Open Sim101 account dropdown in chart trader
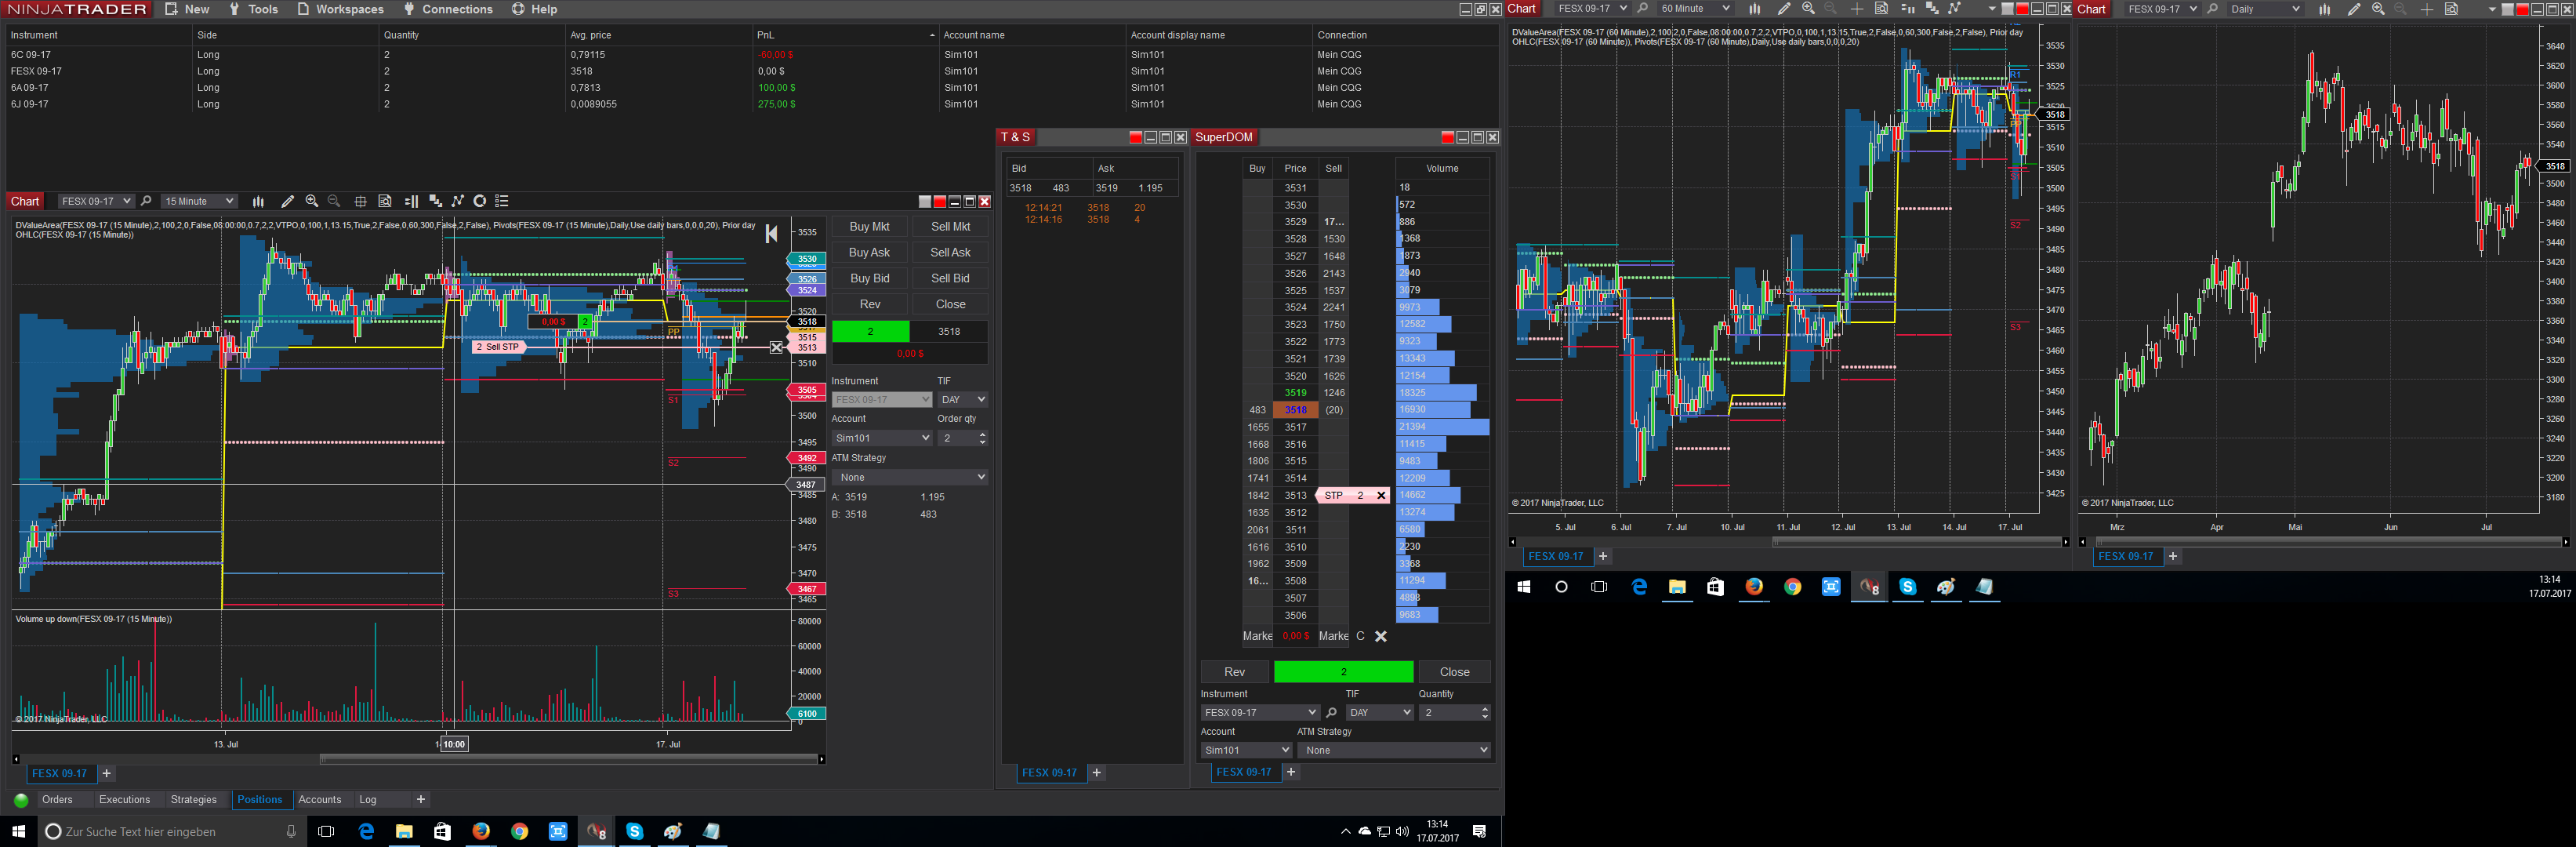Viewport: 2576px width, 847px height. [x=882, y=438]
